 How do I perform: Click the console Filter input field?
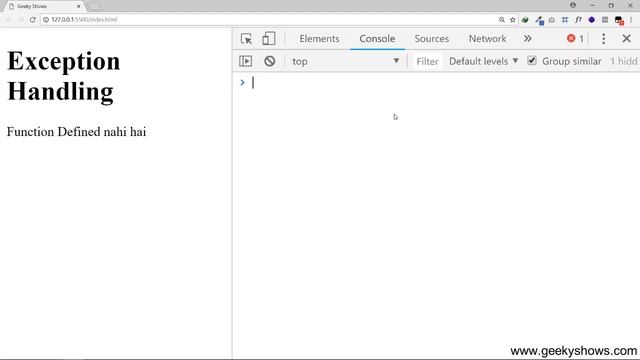[x=427, y=61]
